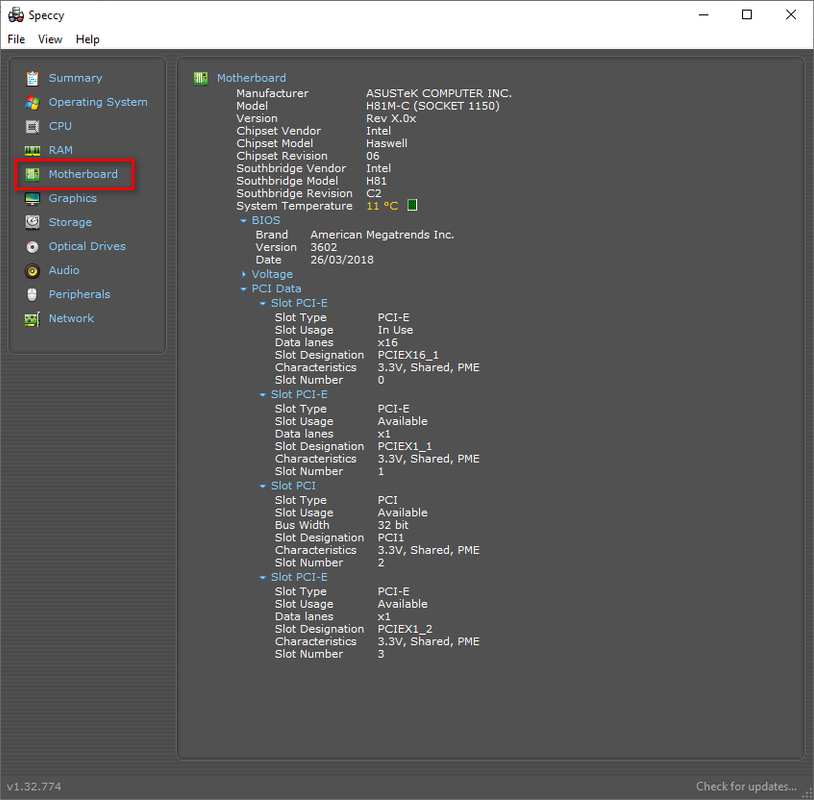The image size is (814, 800).
Task: Show the RAM section
Action: click(61, 150)
